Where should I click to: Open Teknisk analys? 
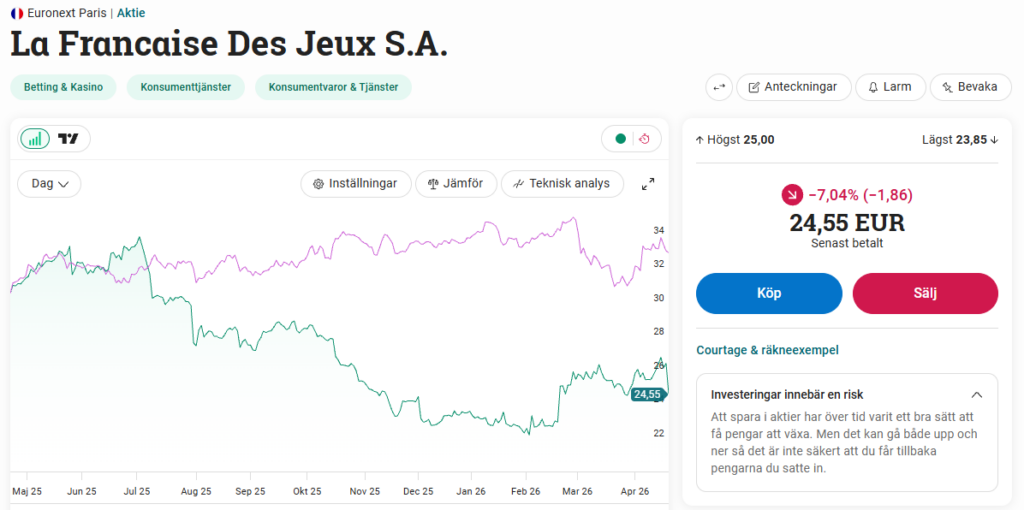[x=561, y=184]
